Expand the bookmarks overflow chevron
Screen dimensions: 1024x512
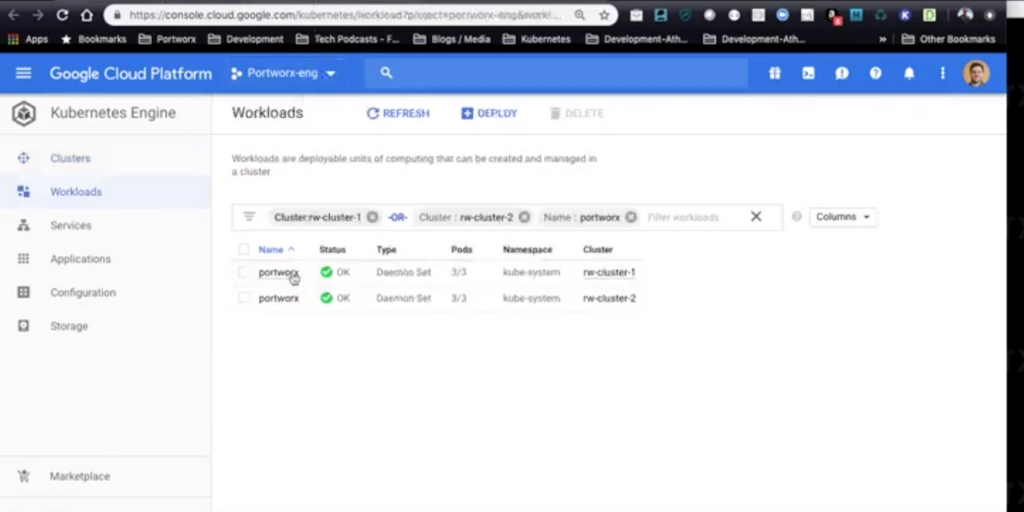click(x=883, y=39)
